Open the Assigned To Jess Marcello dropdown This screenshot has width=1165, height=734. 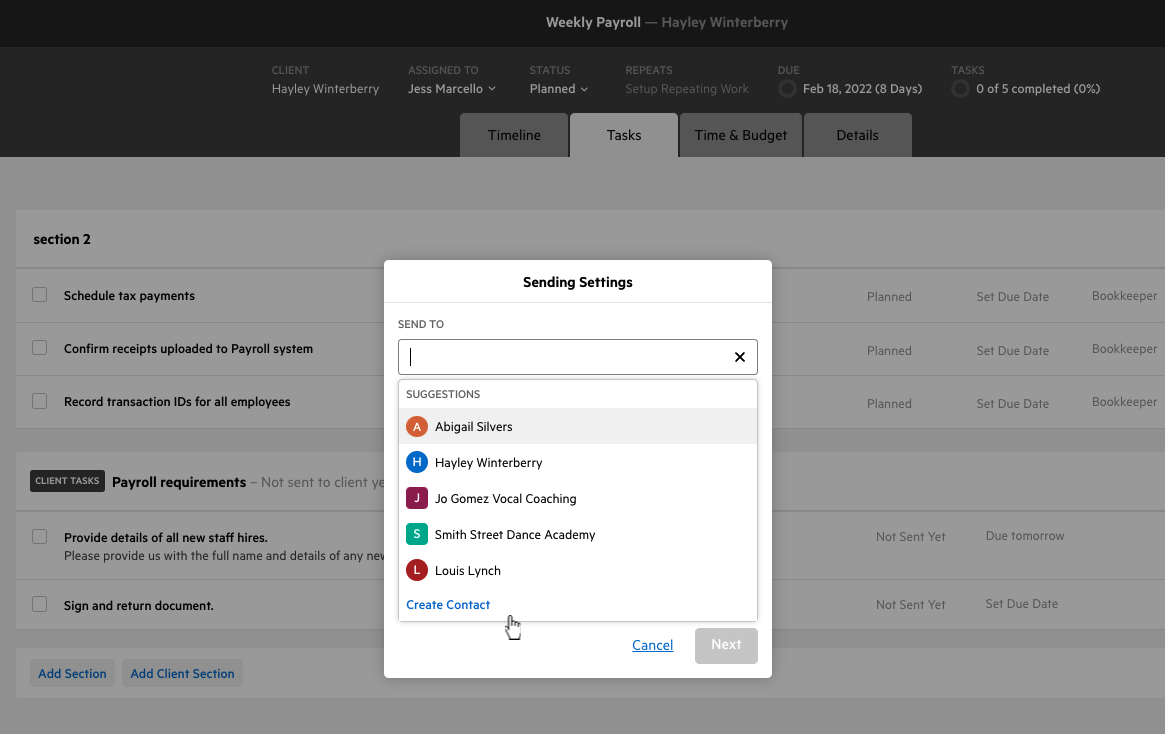pos(452,88)
